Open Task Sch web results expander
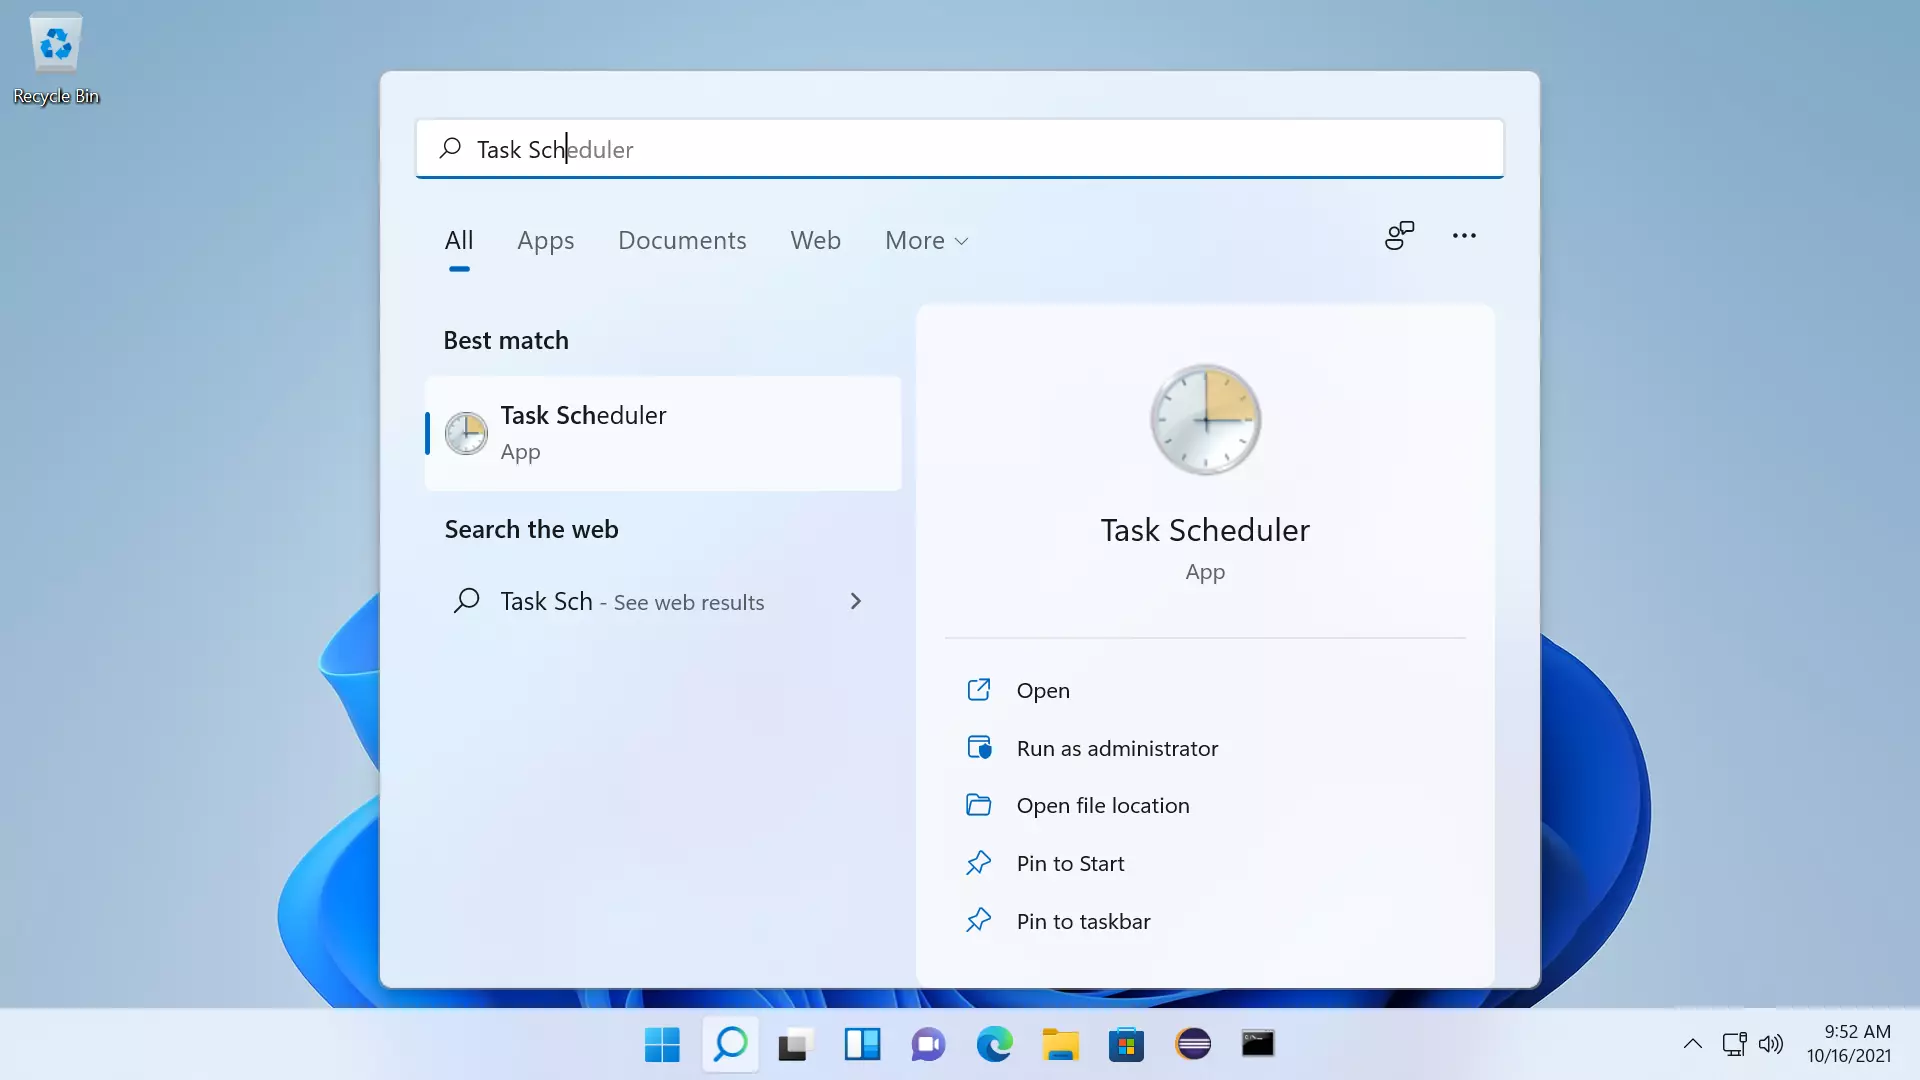 click(x=856, y=600)
